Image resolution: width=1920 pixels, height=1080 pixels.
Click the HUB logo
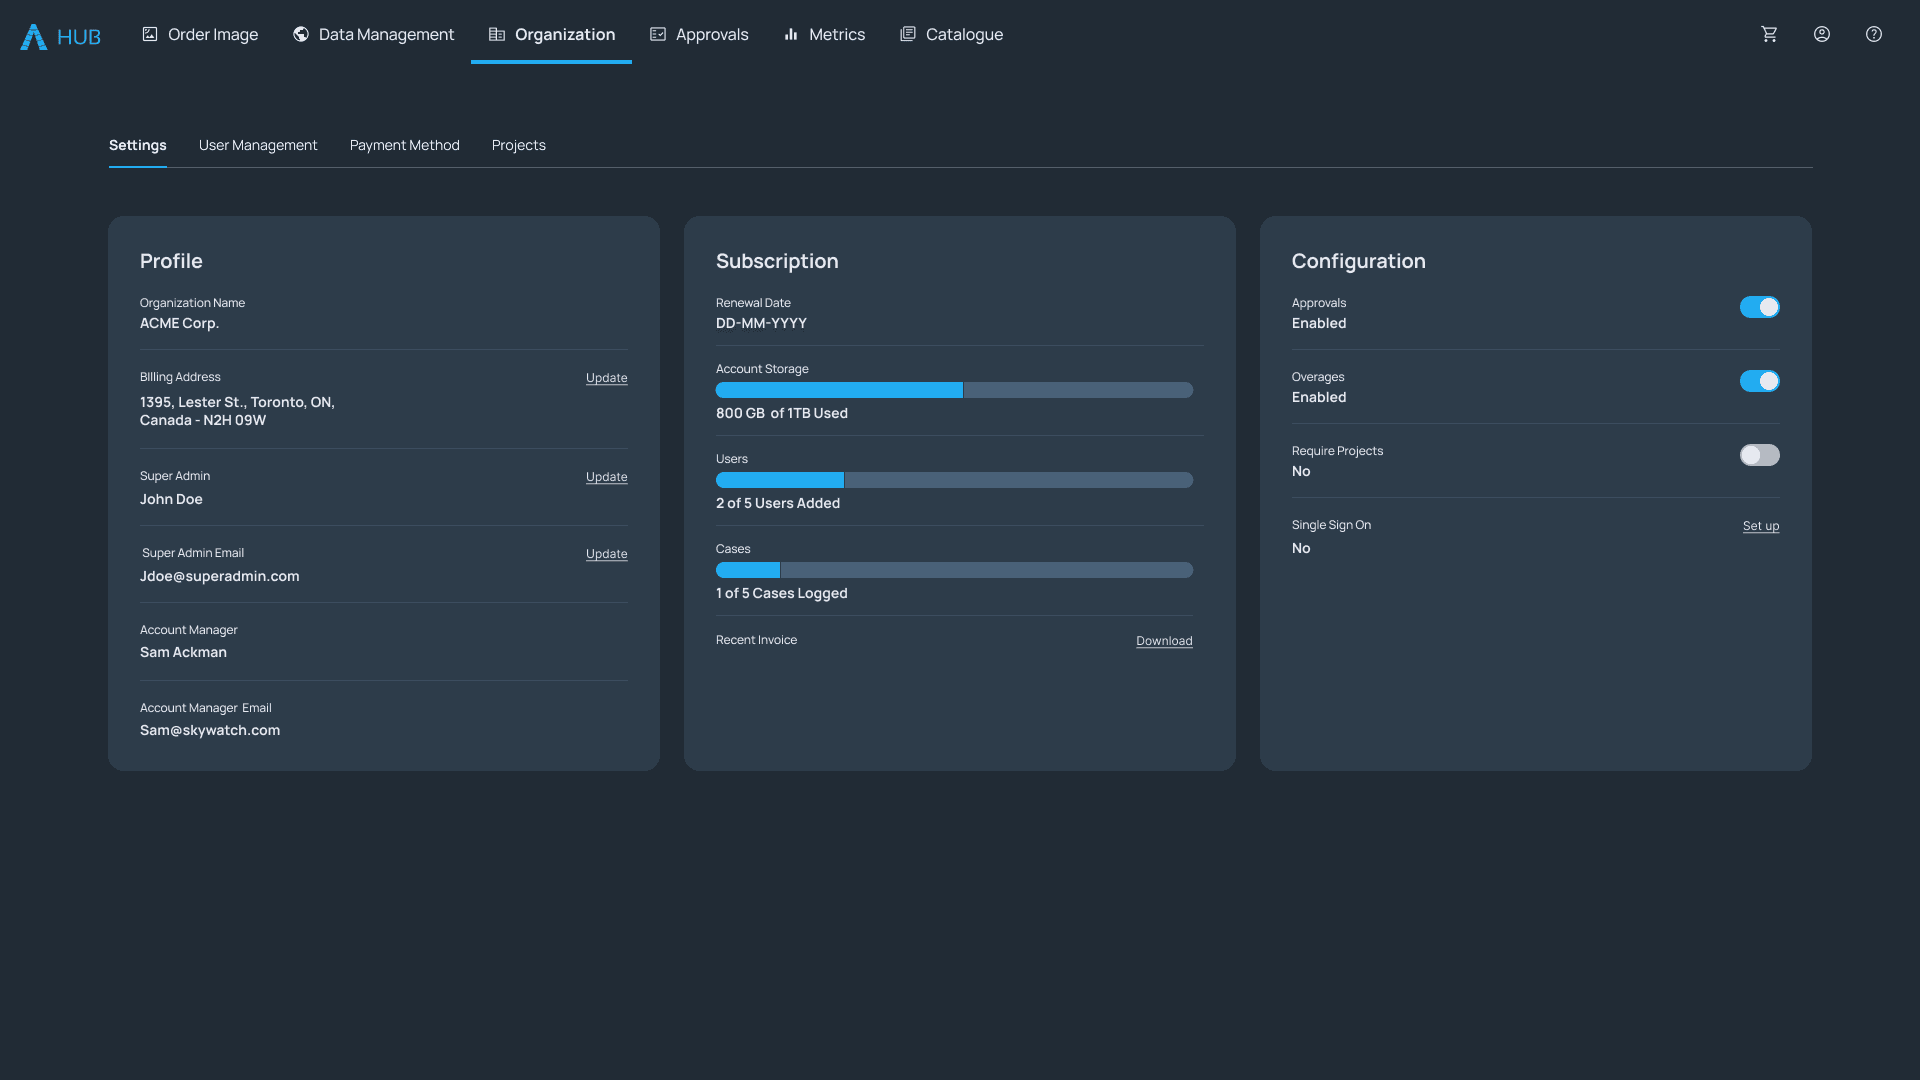click(x=60, y=36)
